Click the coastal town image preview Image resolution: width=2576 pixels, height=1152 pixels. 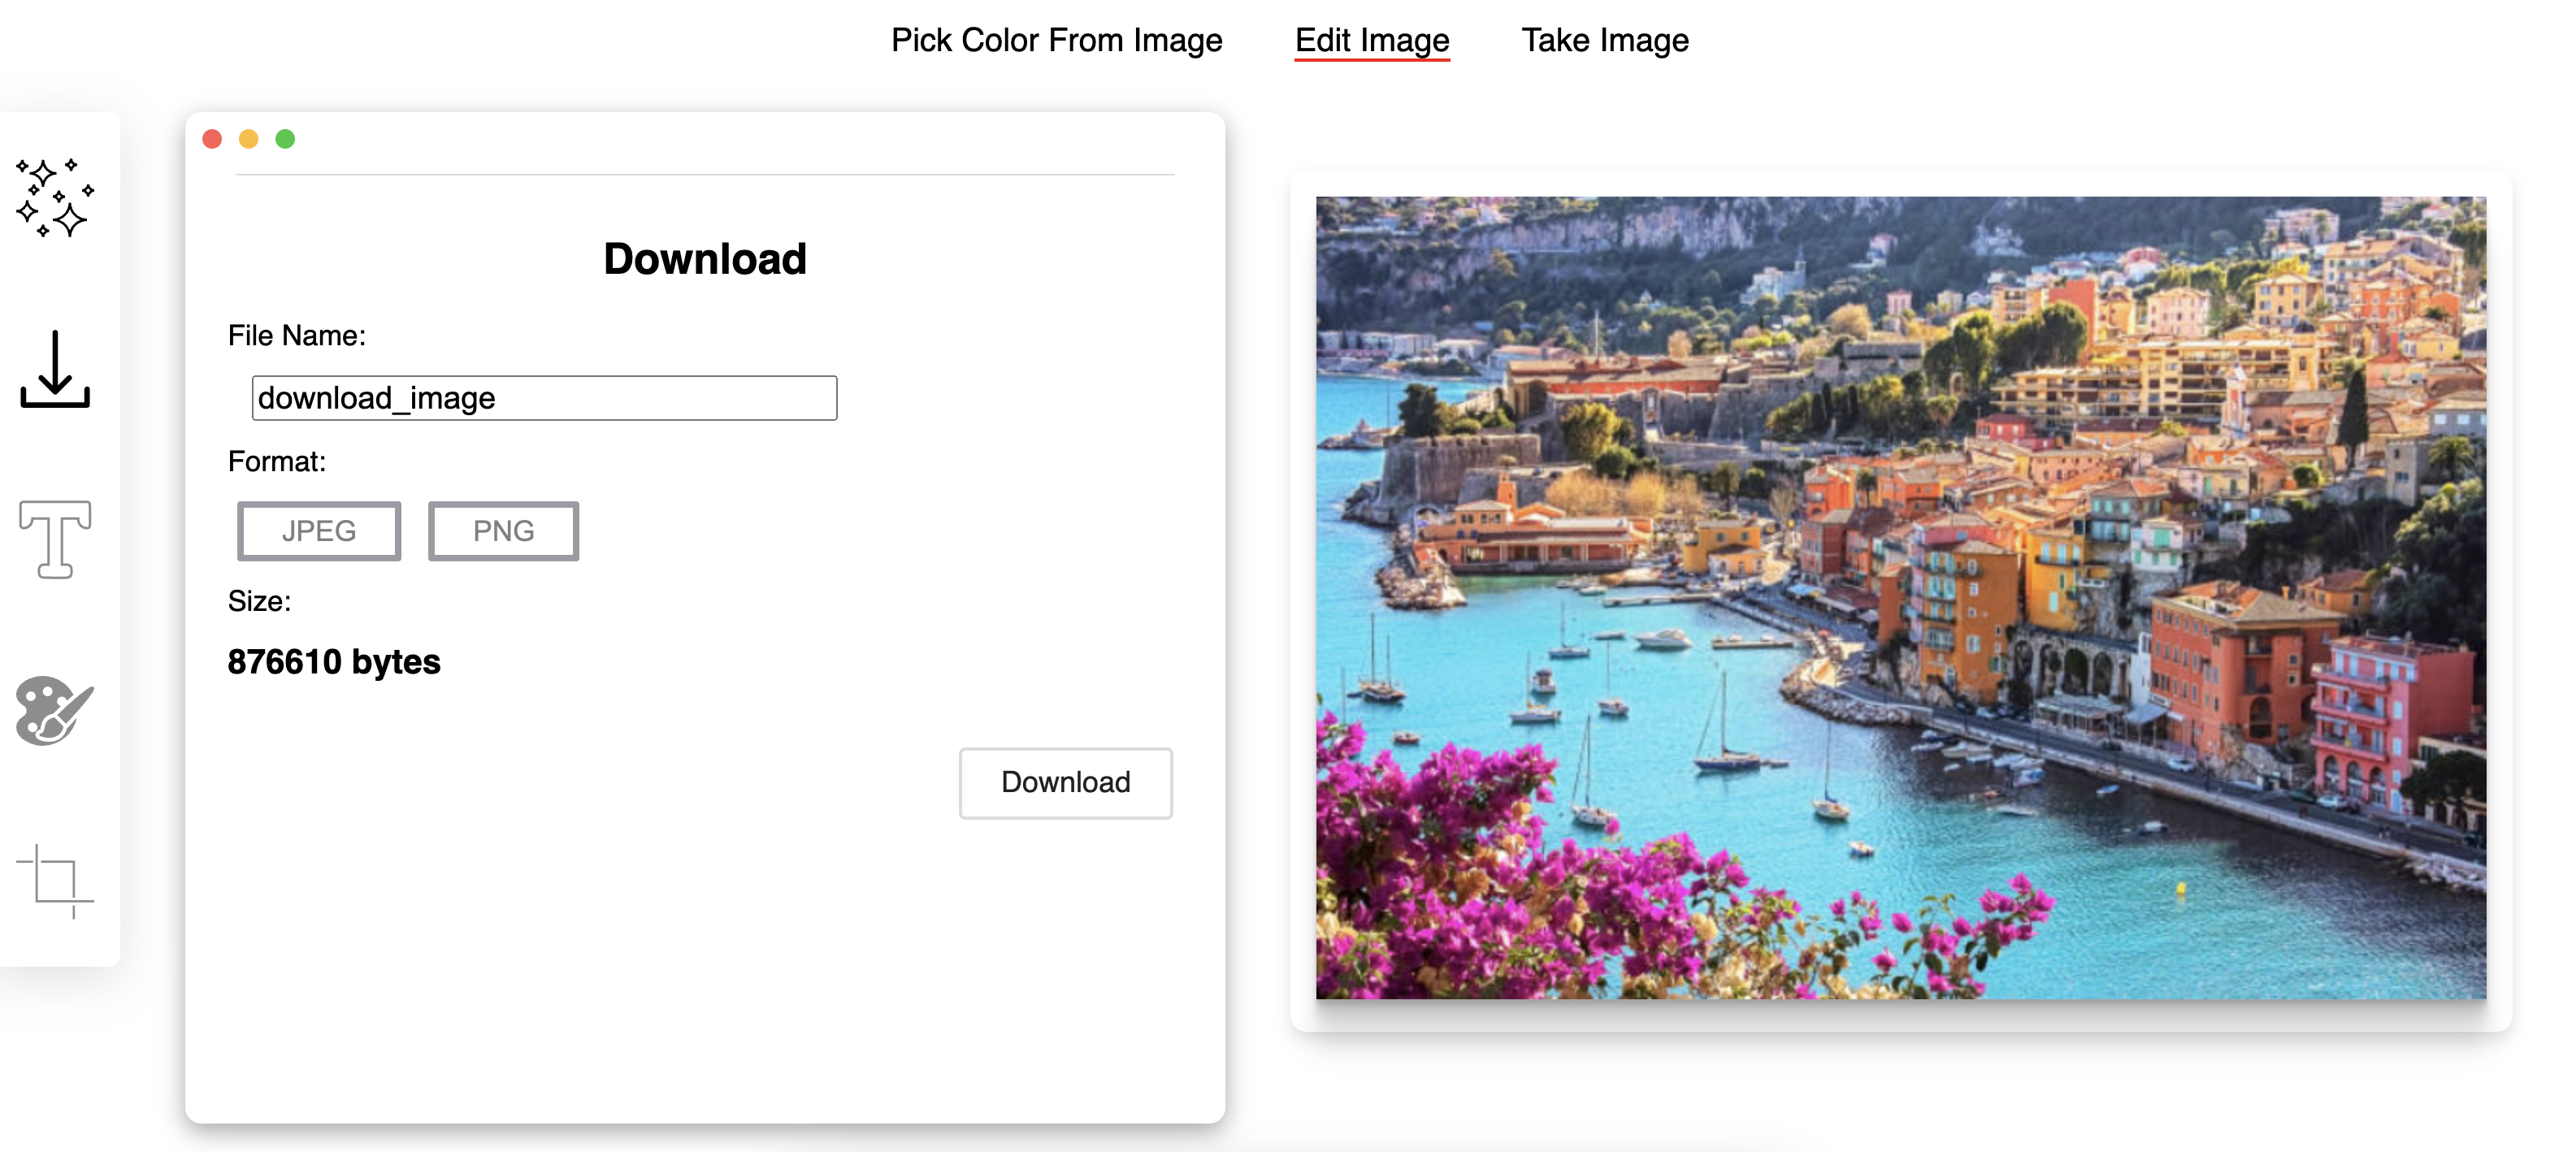coord(1900,597)
